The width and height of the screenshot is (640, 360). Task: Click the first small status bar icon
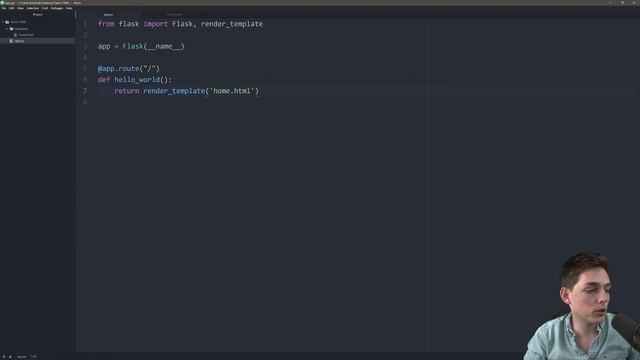click(4, 357)
